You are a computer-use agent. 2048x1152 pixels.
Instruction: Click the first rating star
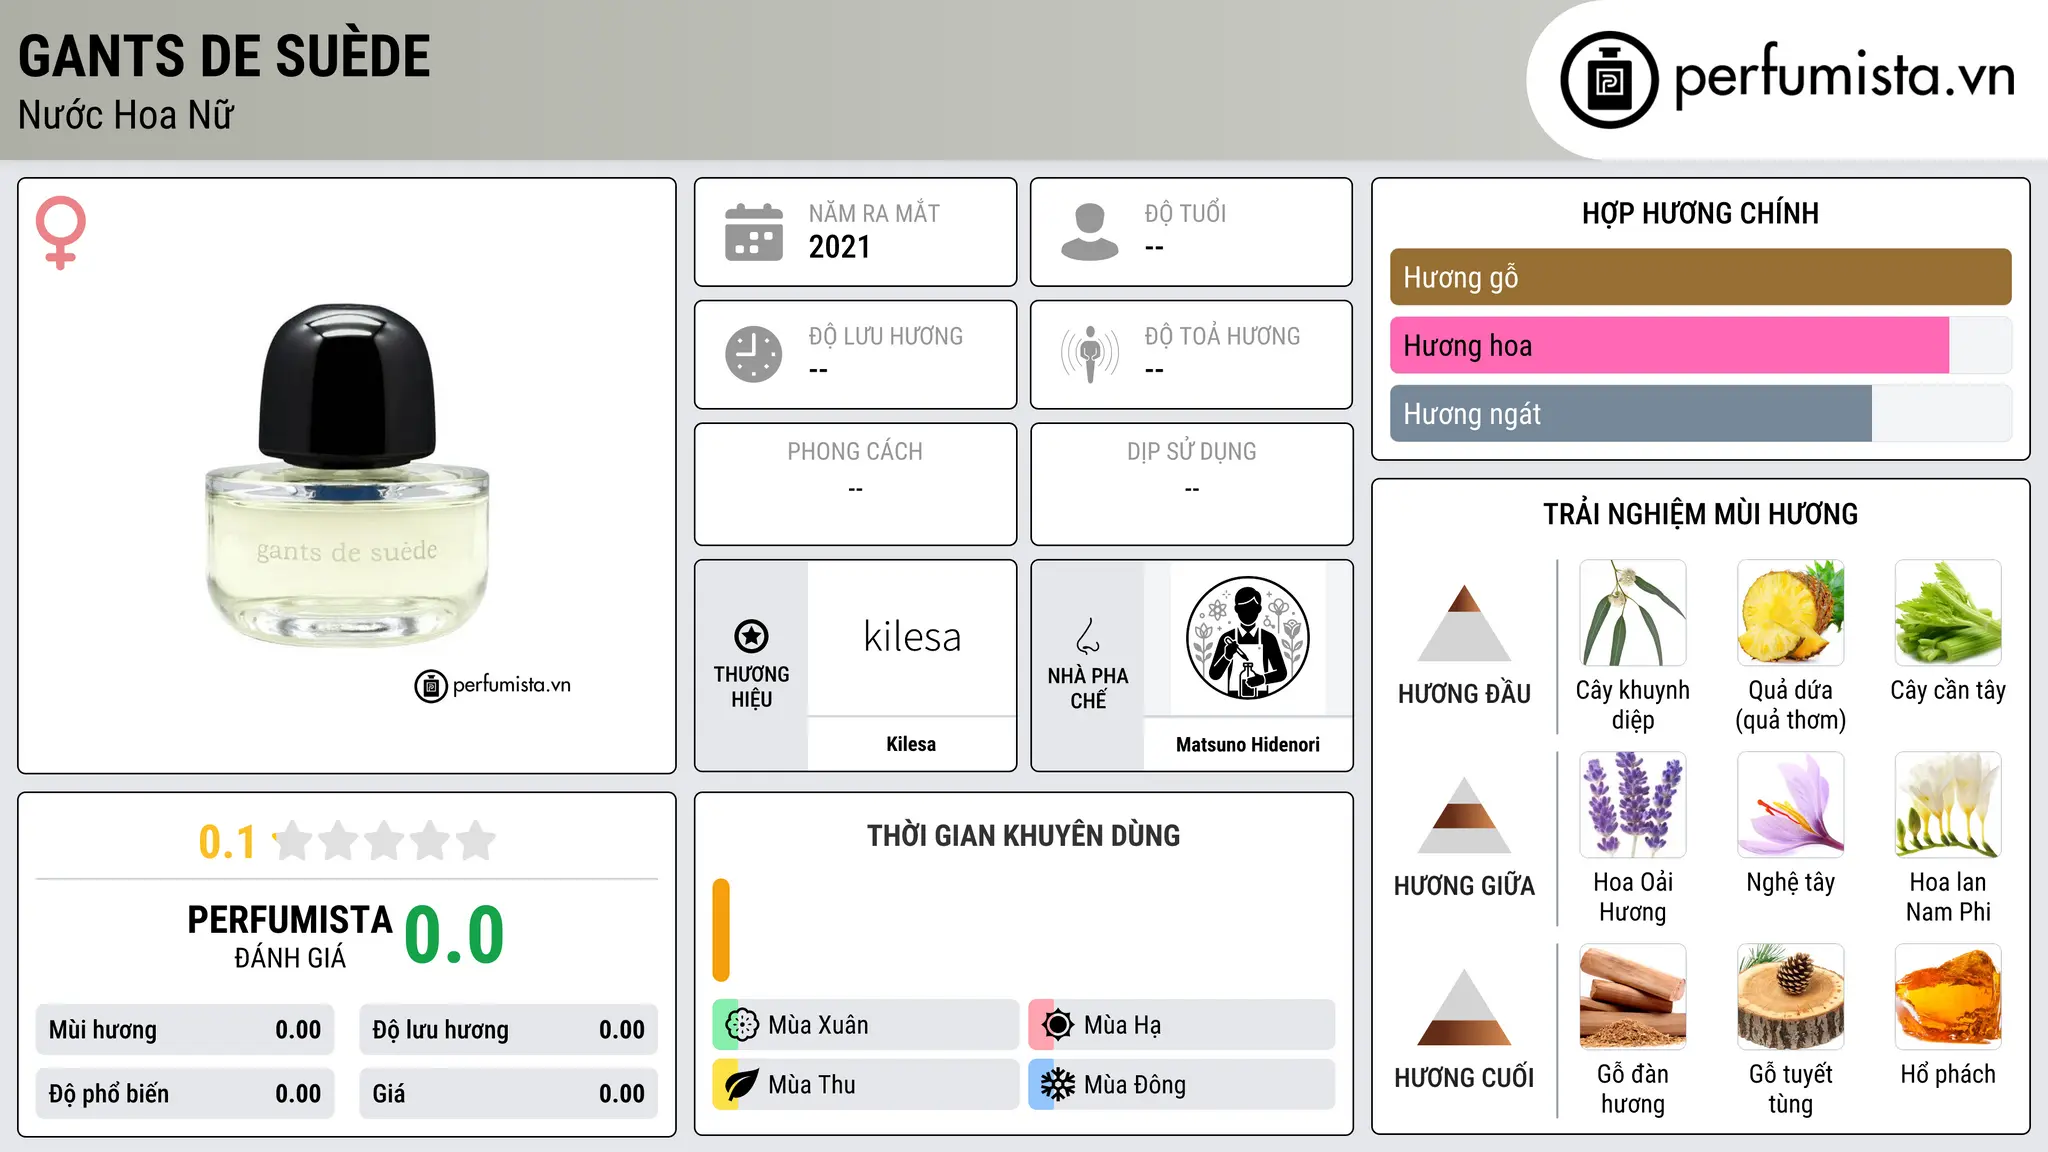pyautogui.click(x=293, y=841)
